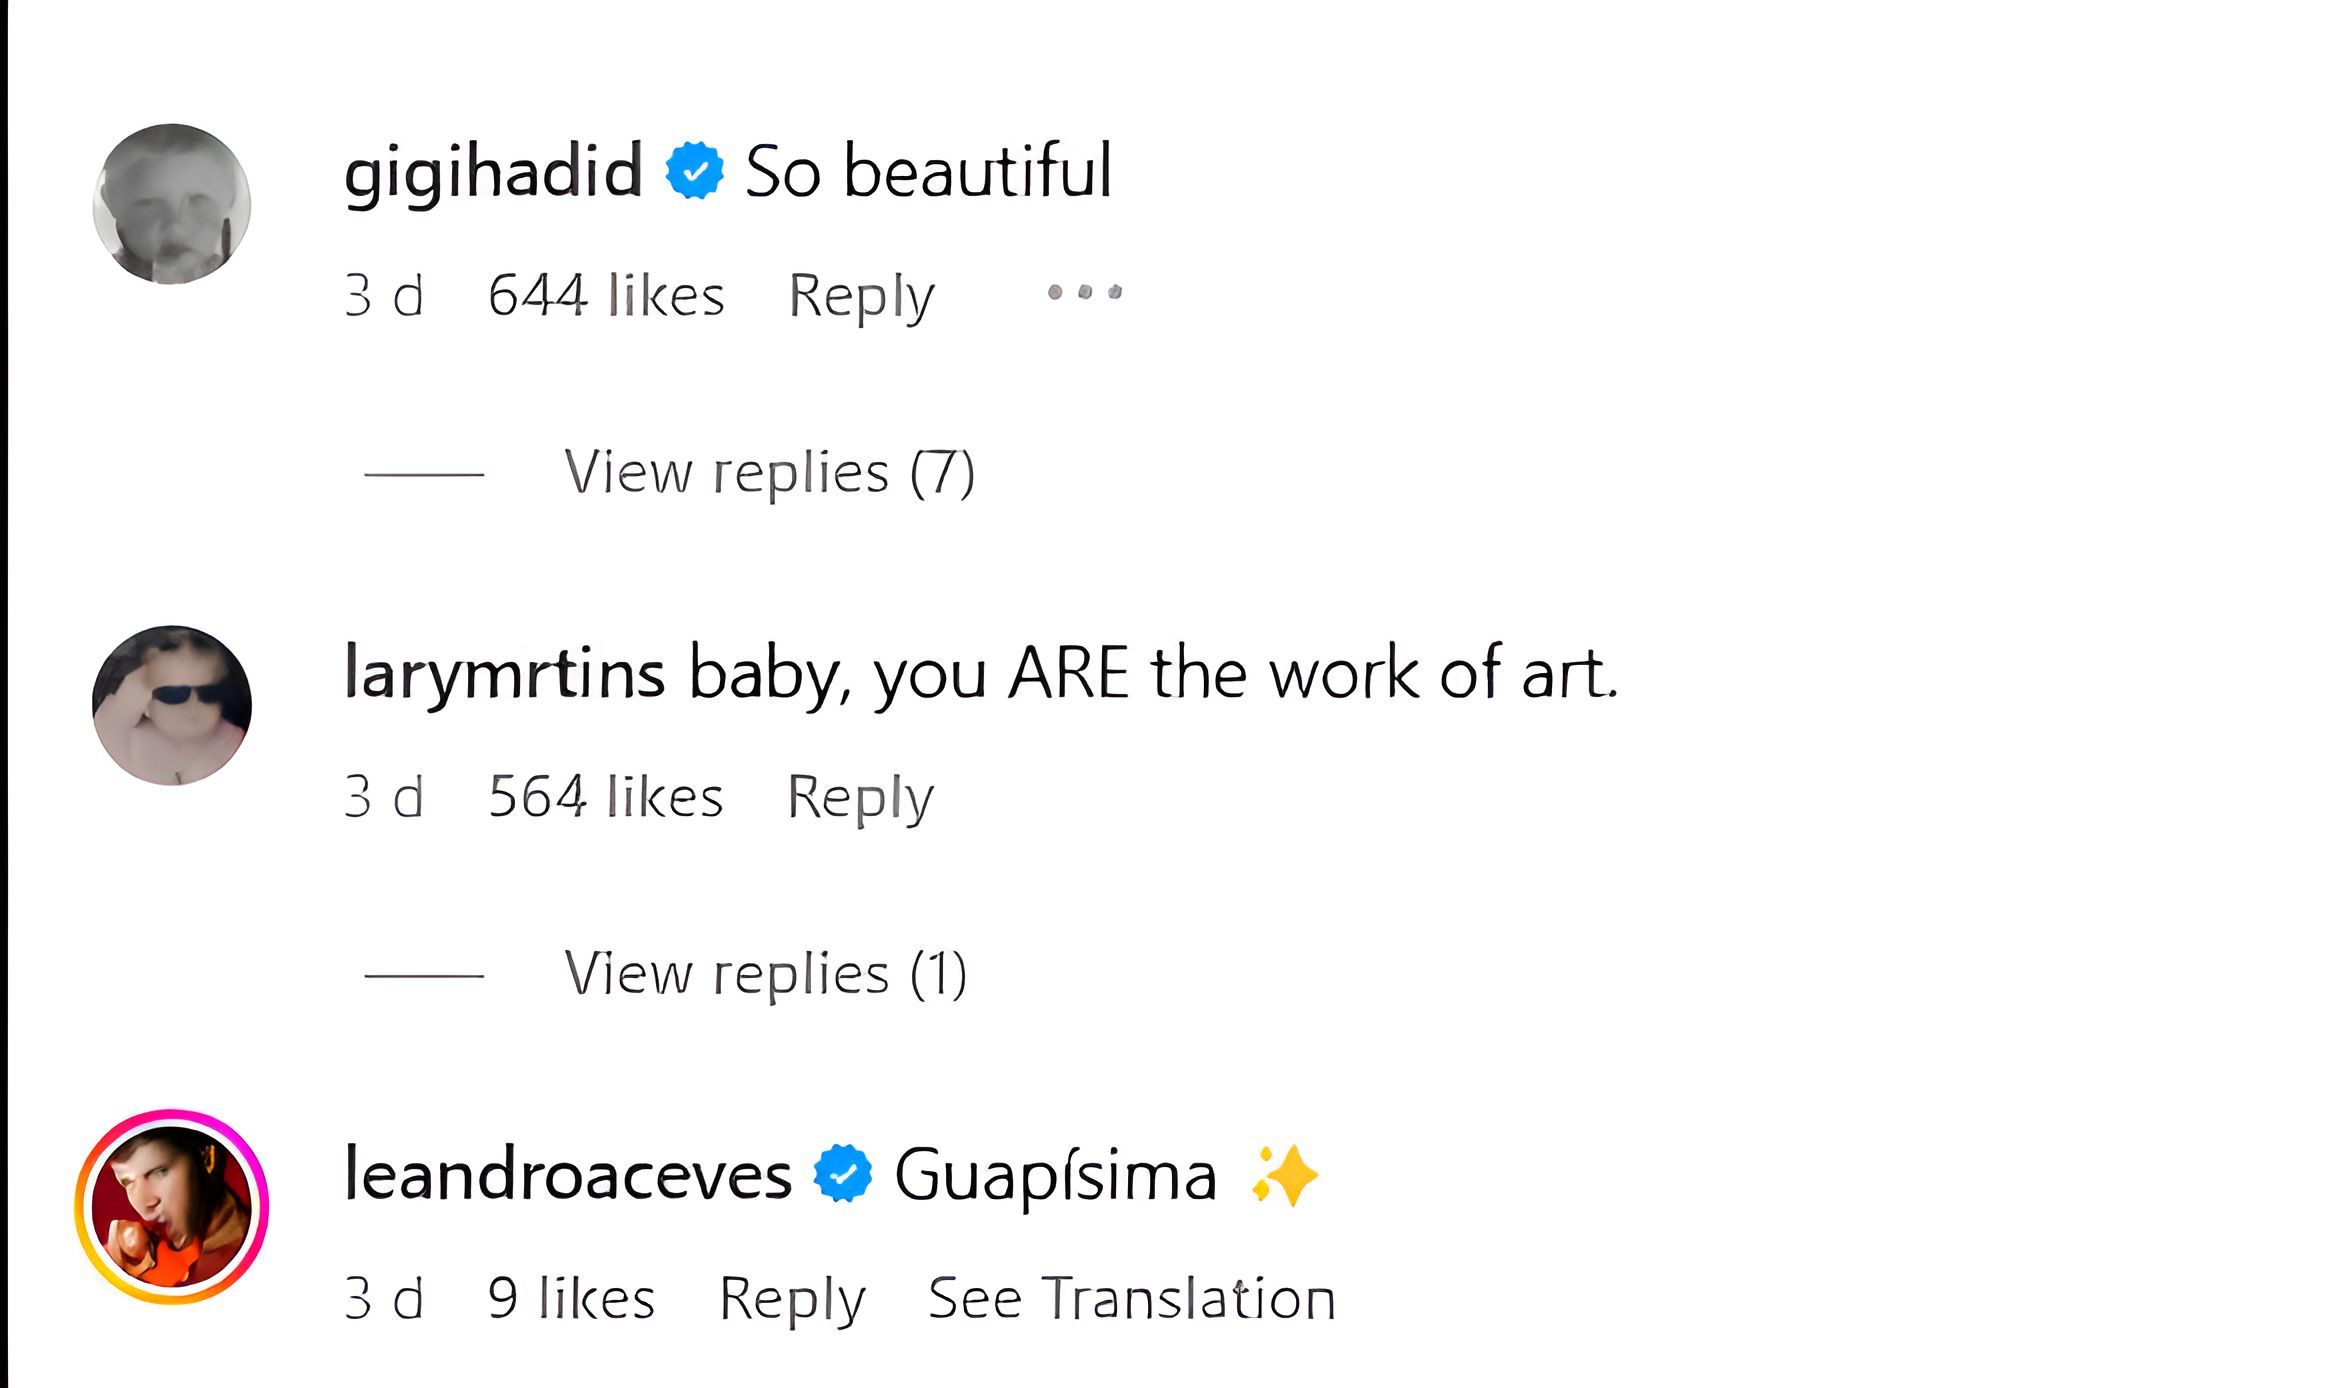Viewport: 2348px width, 1388px height.
Task: Open three-dot options on gigihadid's comment
Action: point(1085,293)
